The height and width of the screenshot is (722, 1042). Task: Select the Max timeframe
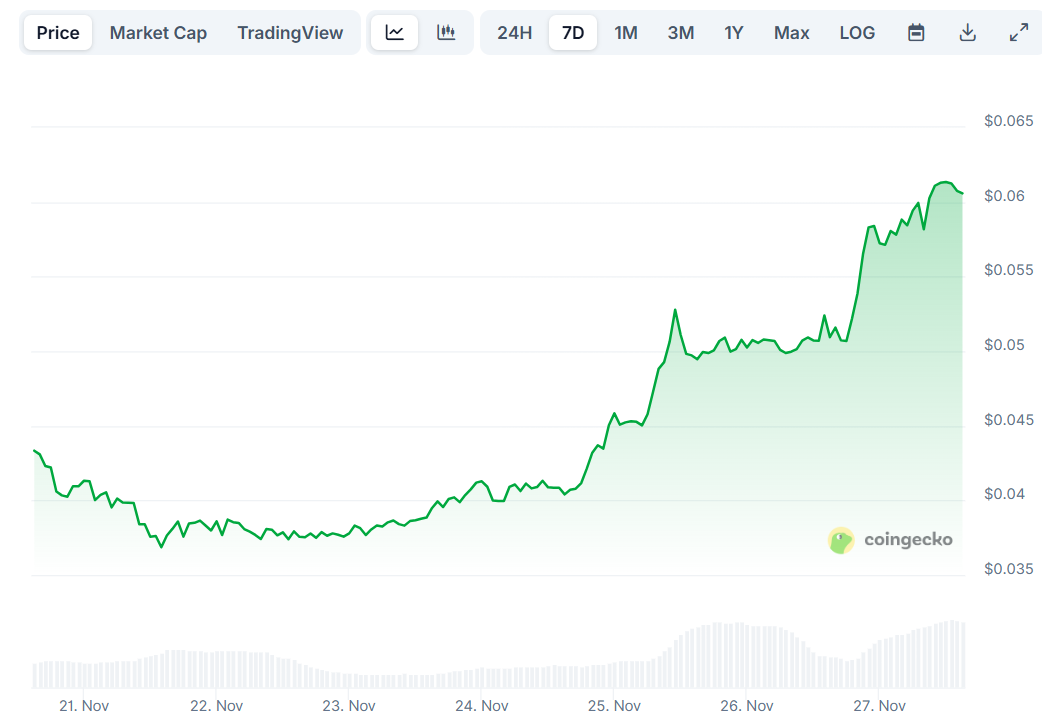coord(791,32)
